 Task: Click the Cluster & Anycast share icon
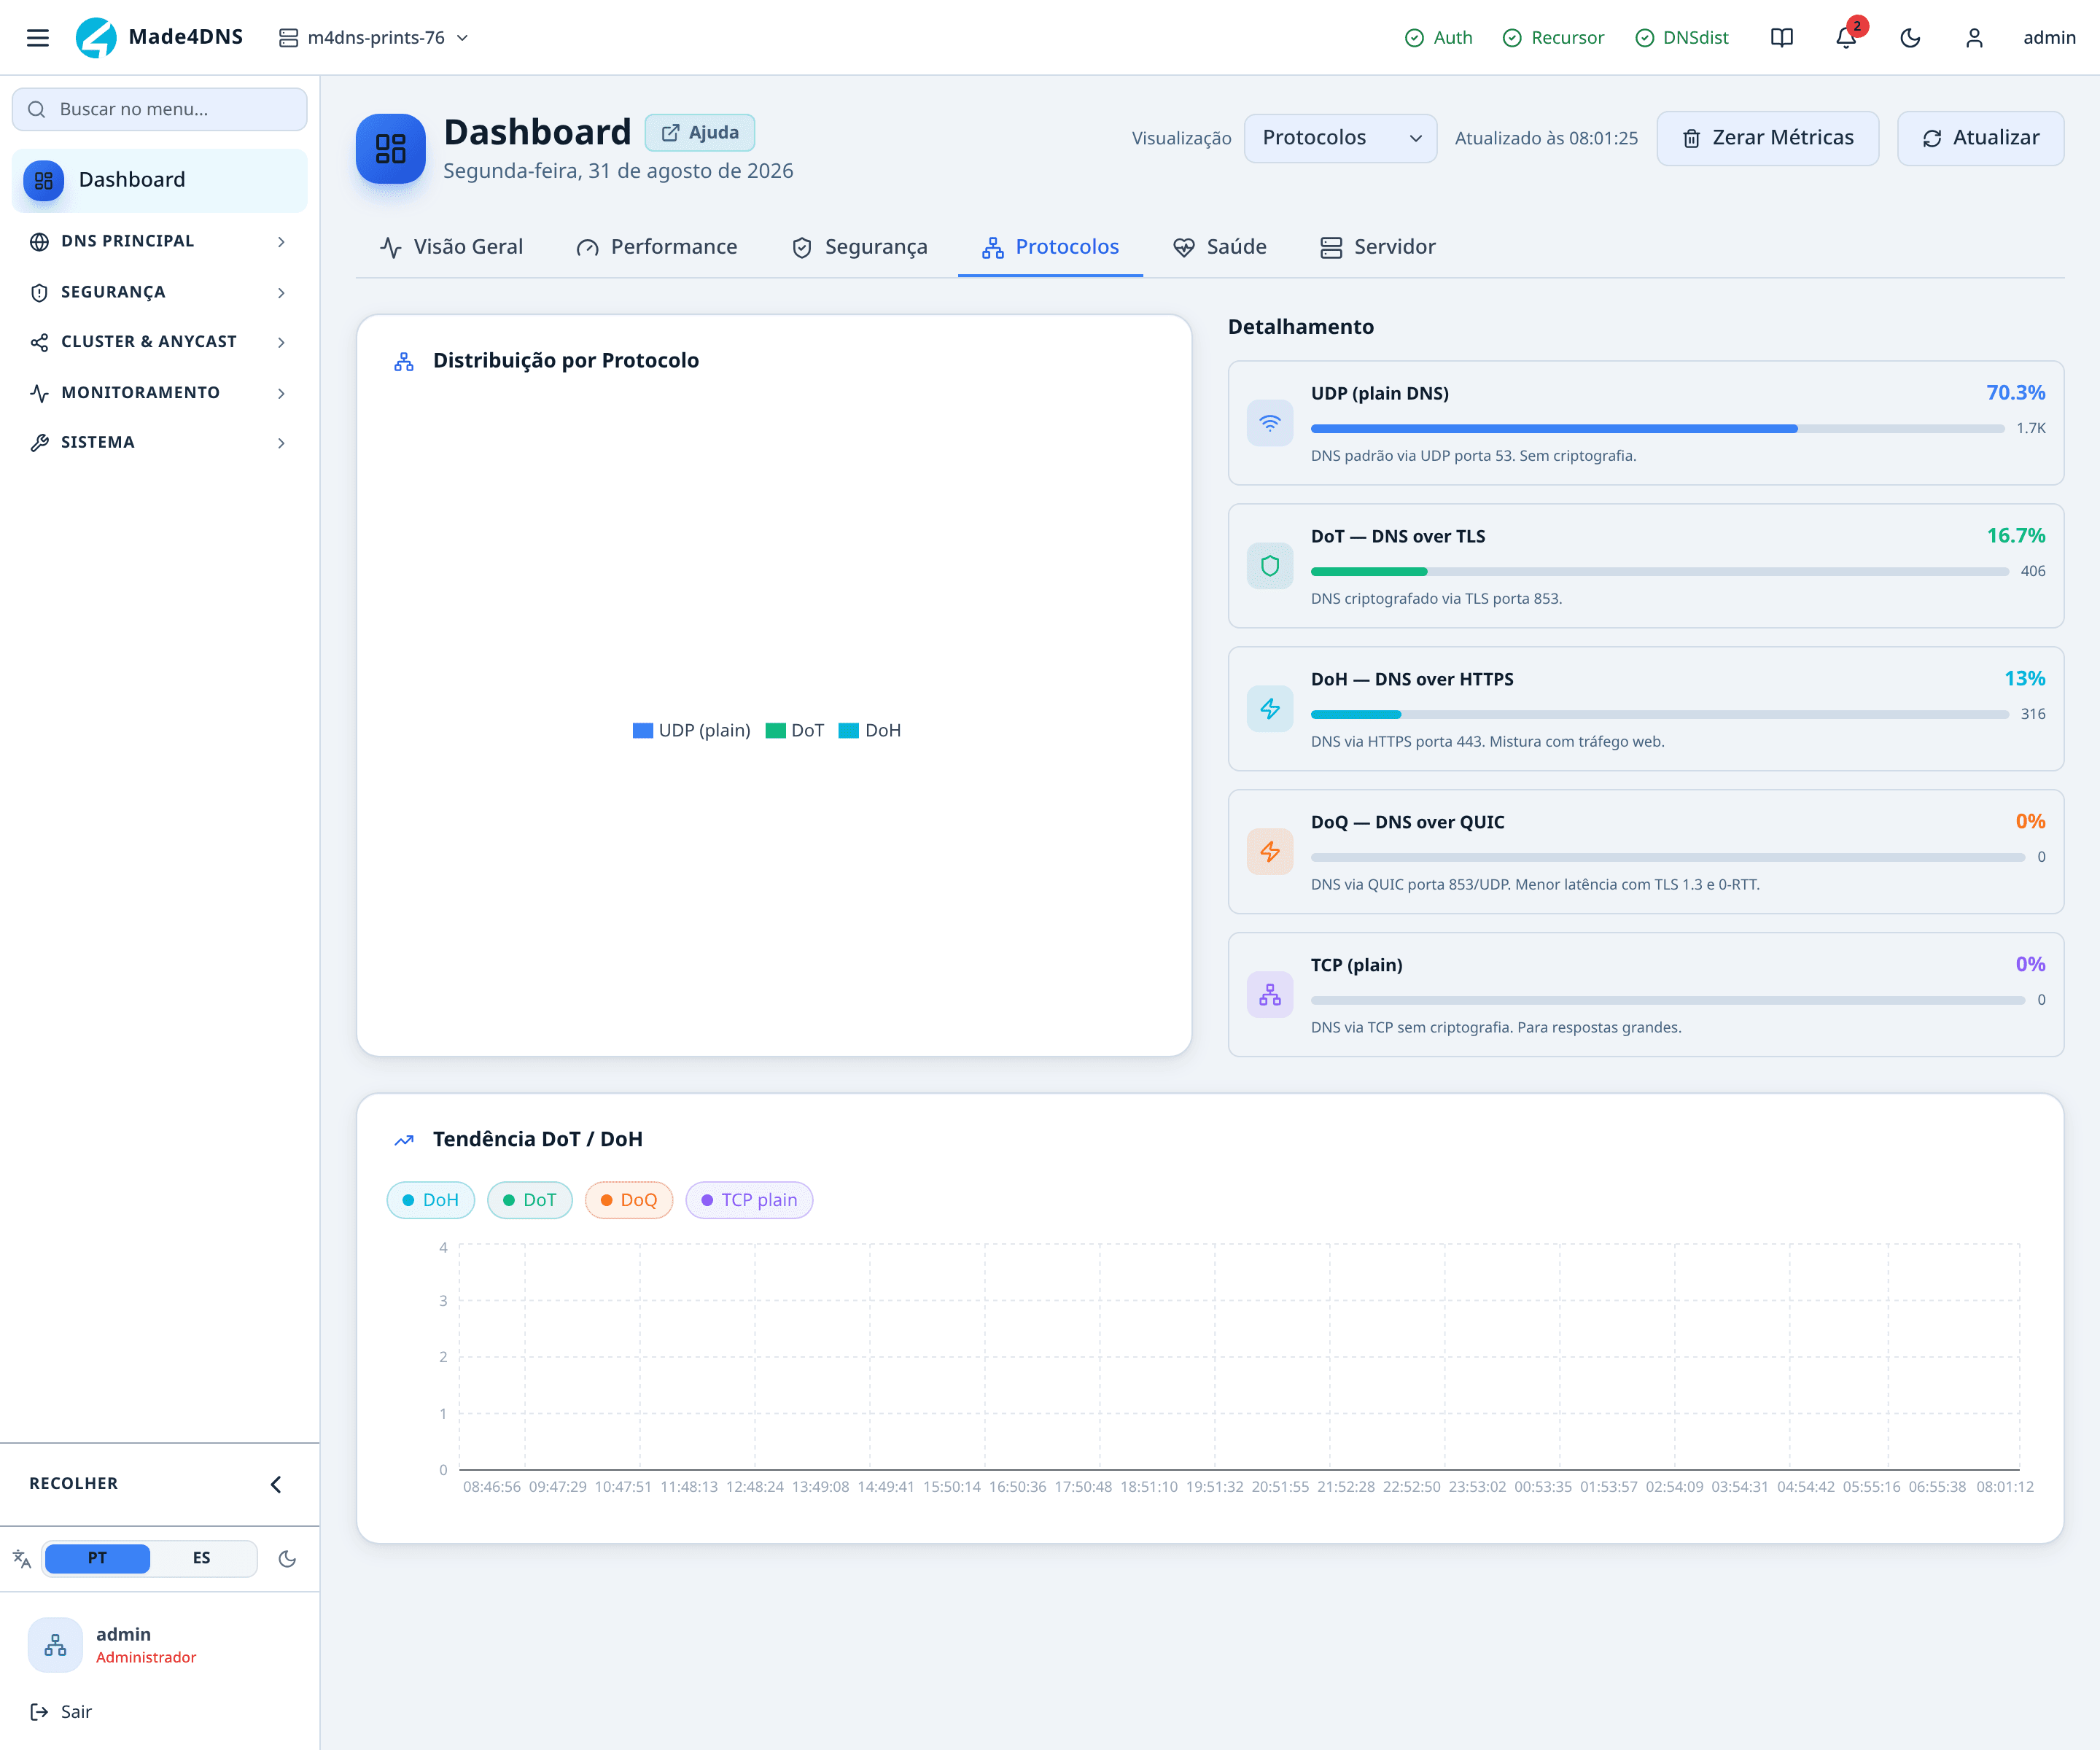pyautogui.click(x=39, y=342)
